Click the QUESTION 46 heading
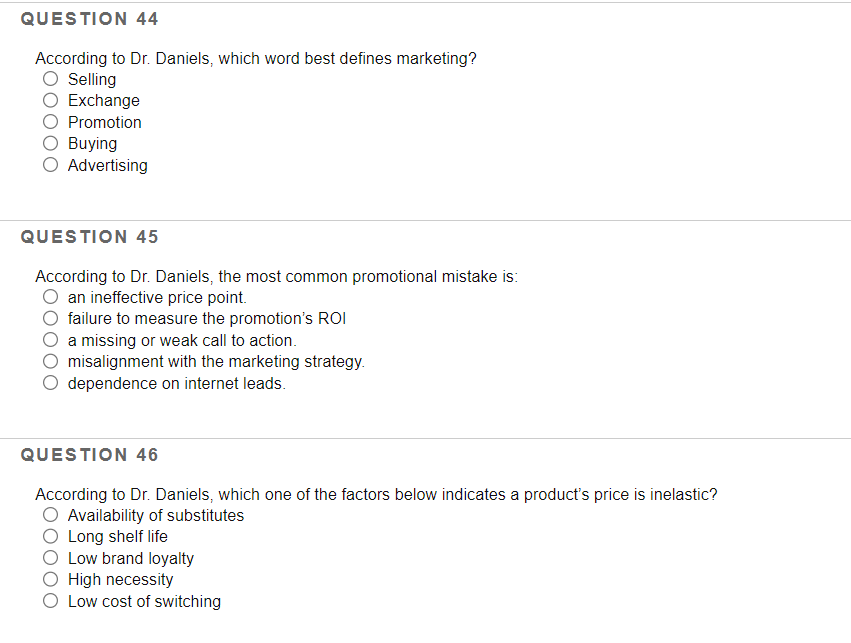The image size is (851, 643). (89, 455)
